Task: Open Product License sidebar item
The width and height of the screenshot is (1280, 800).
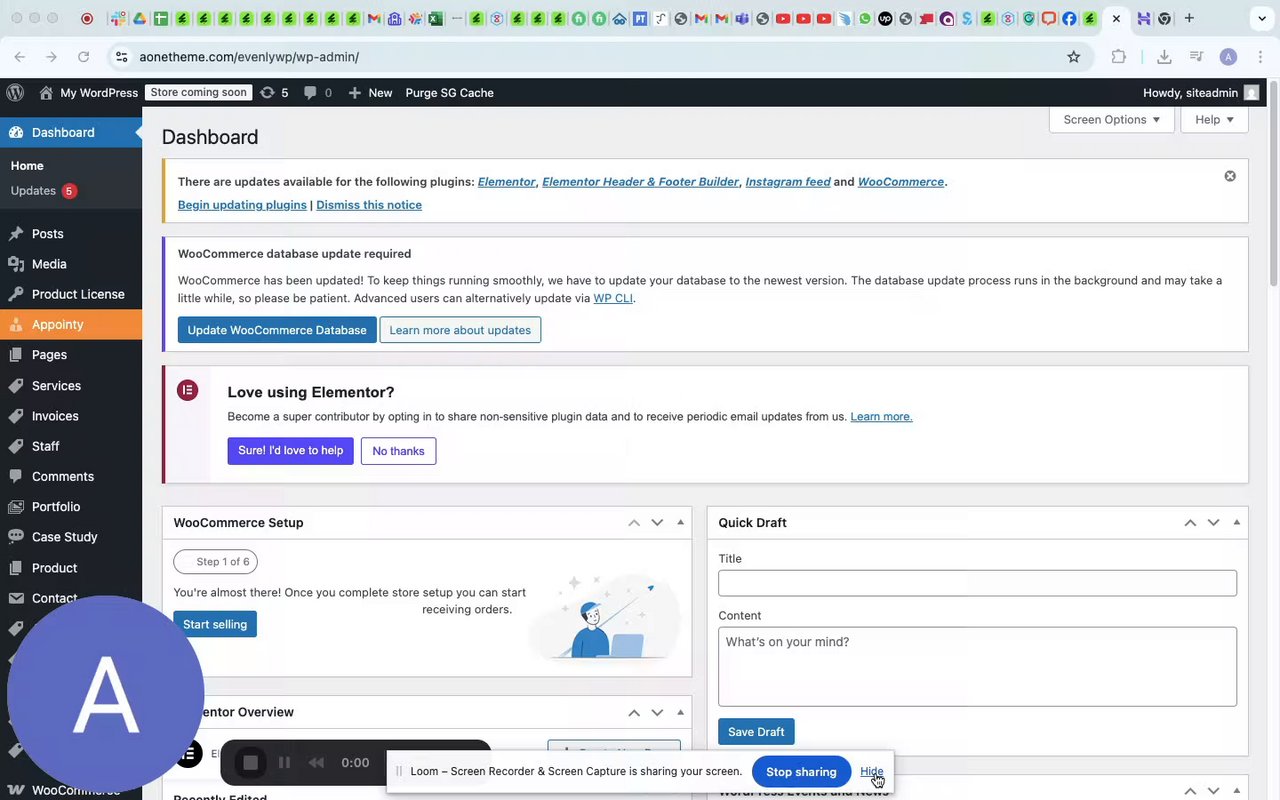Action: pyautogui.click(x=71, y=294)
